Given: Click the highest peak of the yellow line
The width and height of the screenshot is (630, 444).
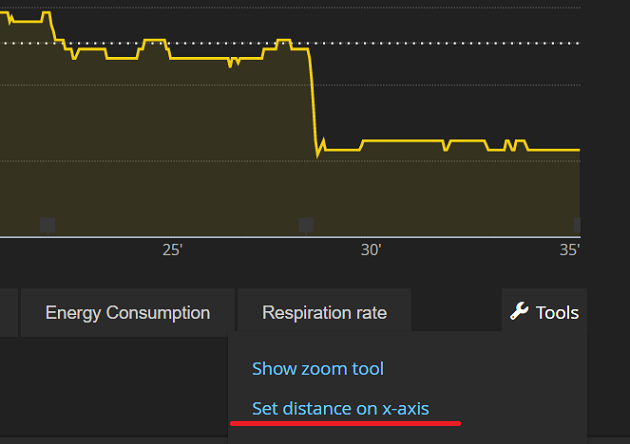Looking at the screenshot, I should 47,13.
